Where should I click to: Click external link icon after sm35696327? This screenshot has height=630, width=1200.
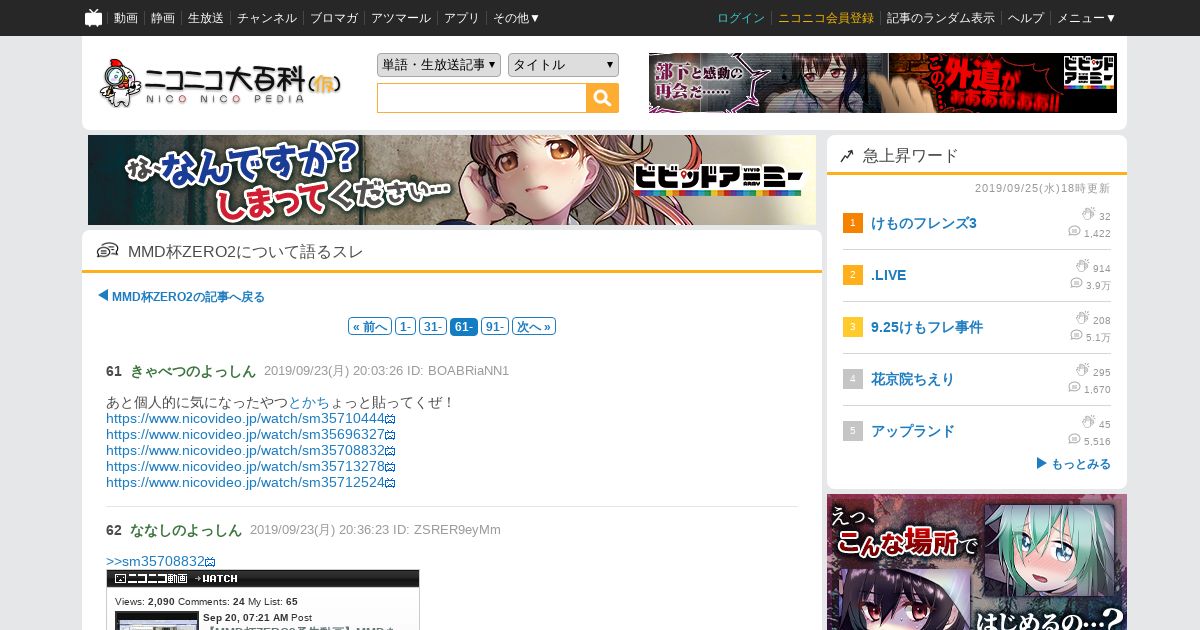tap(390, 435)
